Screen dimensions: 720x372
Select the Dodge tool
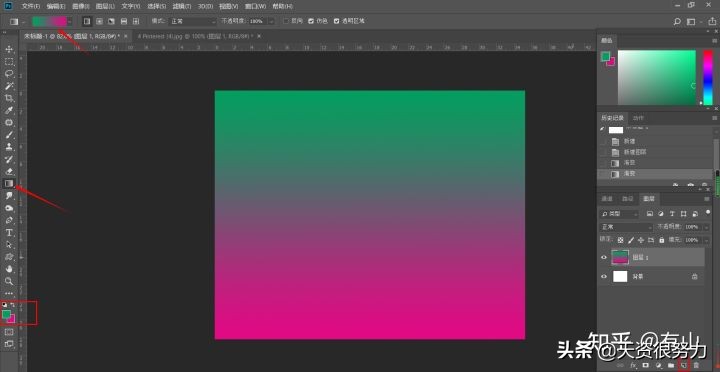pos(9,208)
